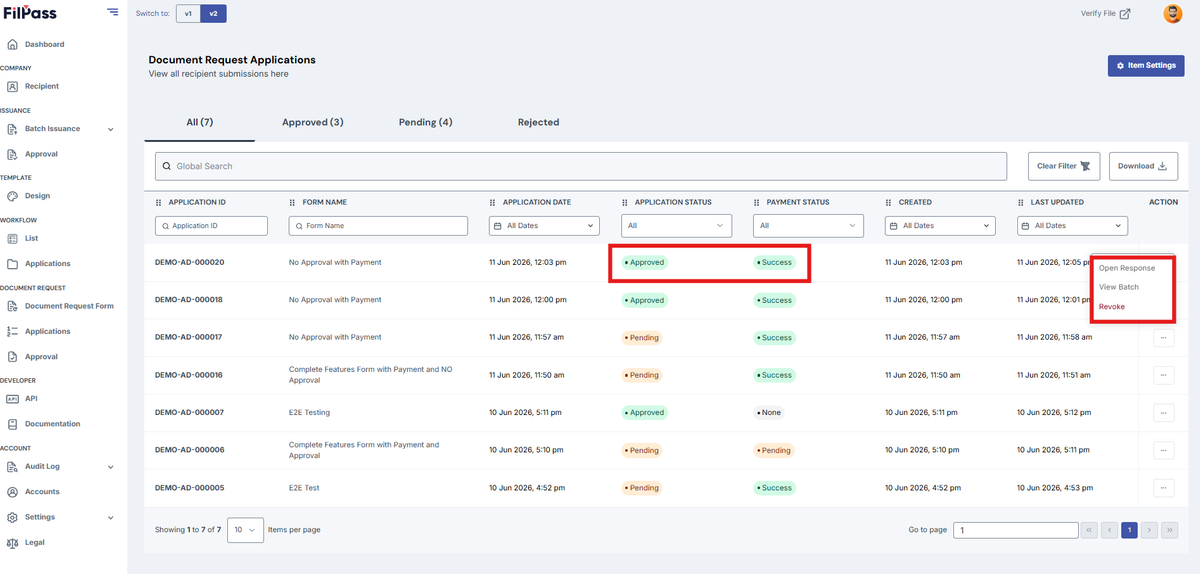Click the Item Settings button

click(x=1146, y=65)
